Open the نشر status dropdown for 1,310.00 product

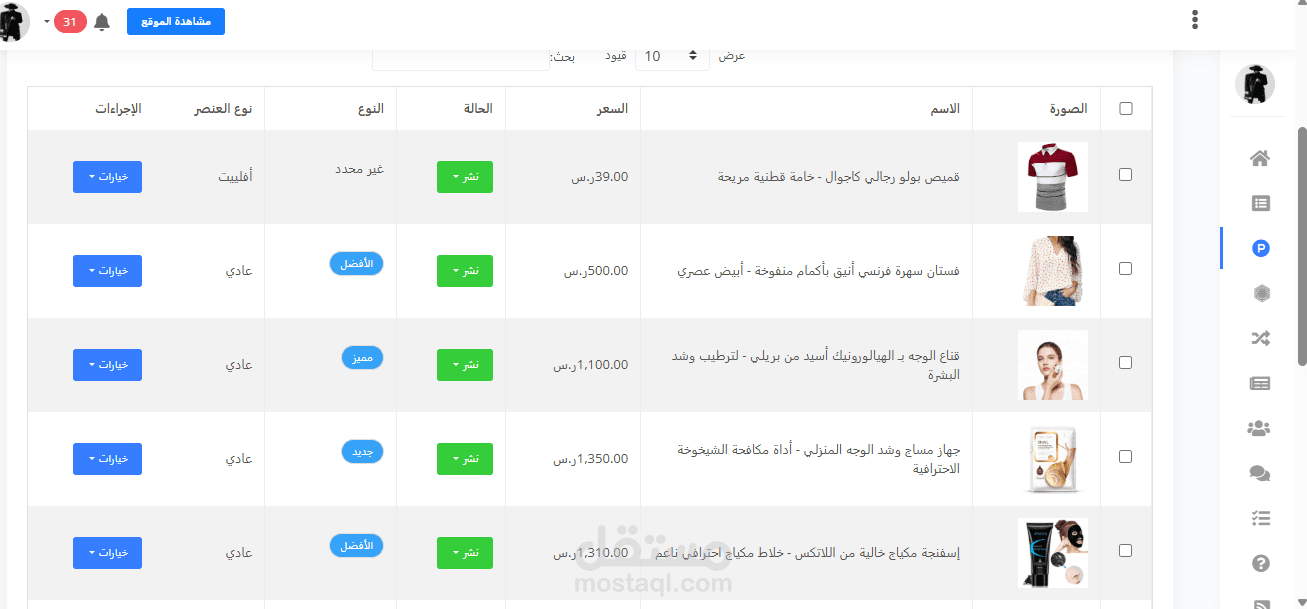[465, 553]
